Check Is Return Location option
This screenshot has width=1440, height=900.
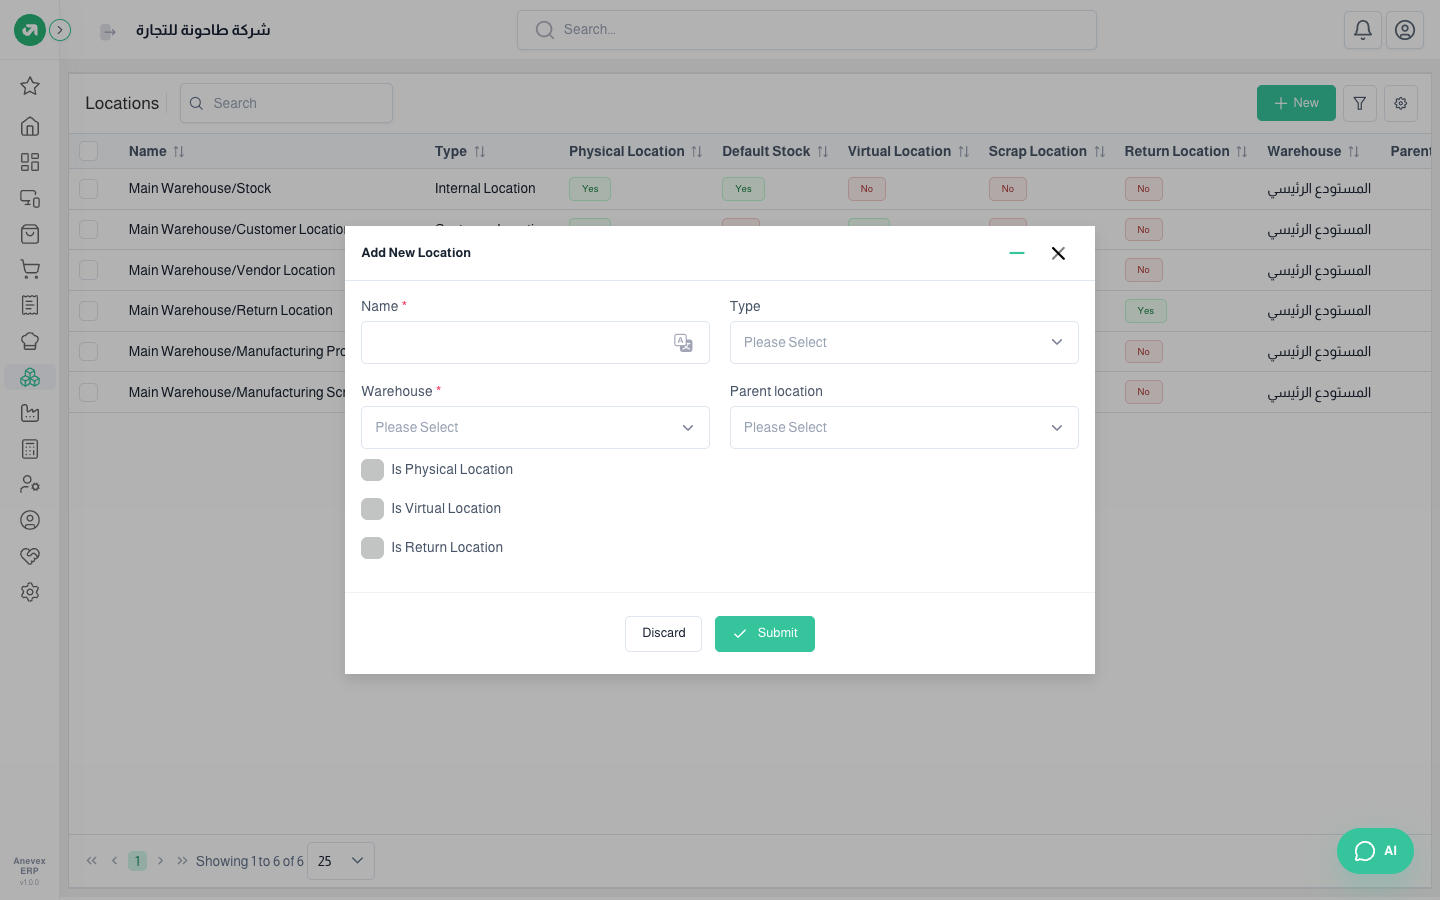pyautogui.click(x=372, y=548)
